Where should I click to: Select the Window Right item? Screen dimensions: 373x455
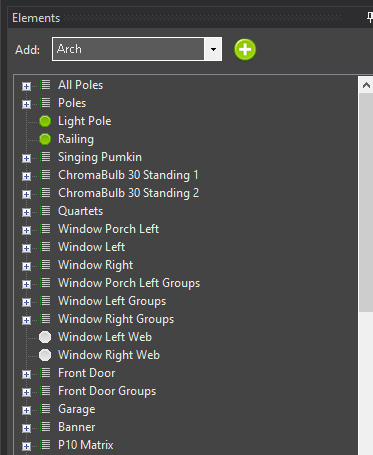[x=95, y=265]
